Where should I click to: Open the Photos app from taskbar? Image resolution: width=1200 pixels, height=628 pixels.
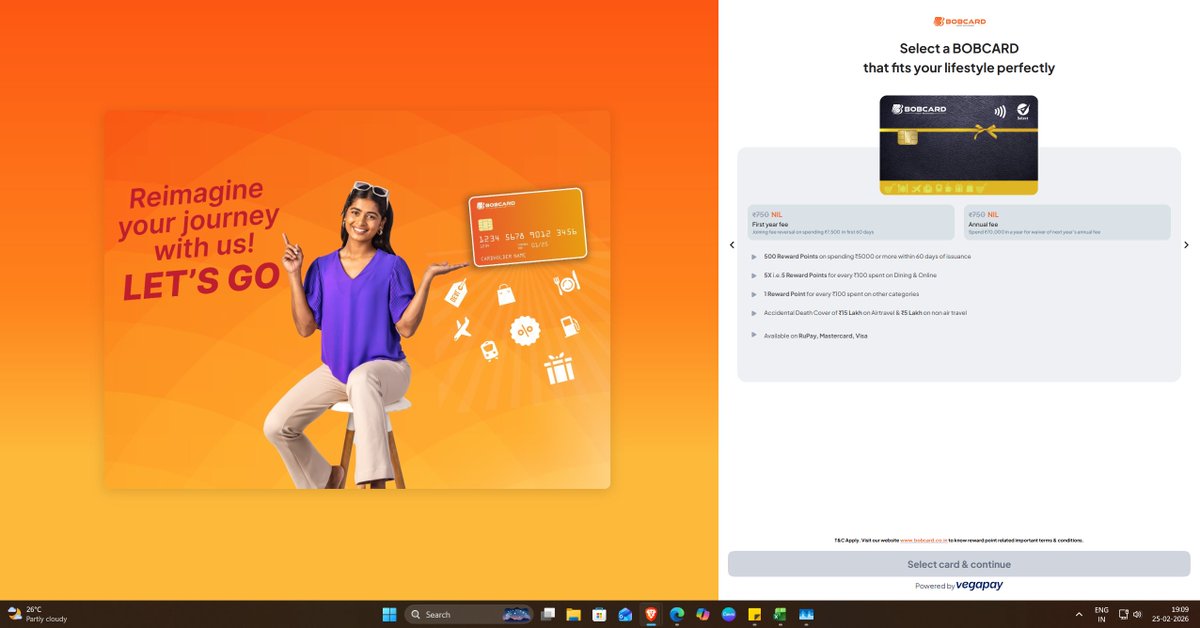point(806,614)
